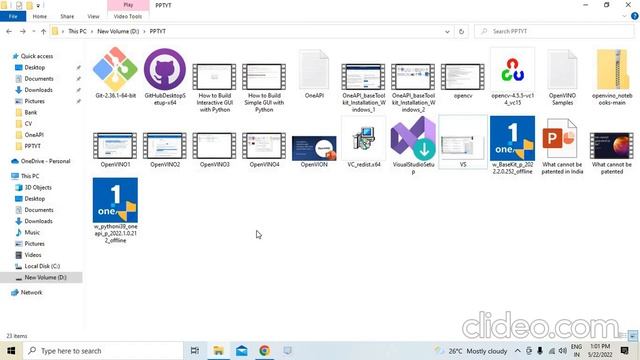The width and height of the screenshot is (640, 360).
Task: Select the VC_redist.x64 installer icon
Action: tap(363, 138)
